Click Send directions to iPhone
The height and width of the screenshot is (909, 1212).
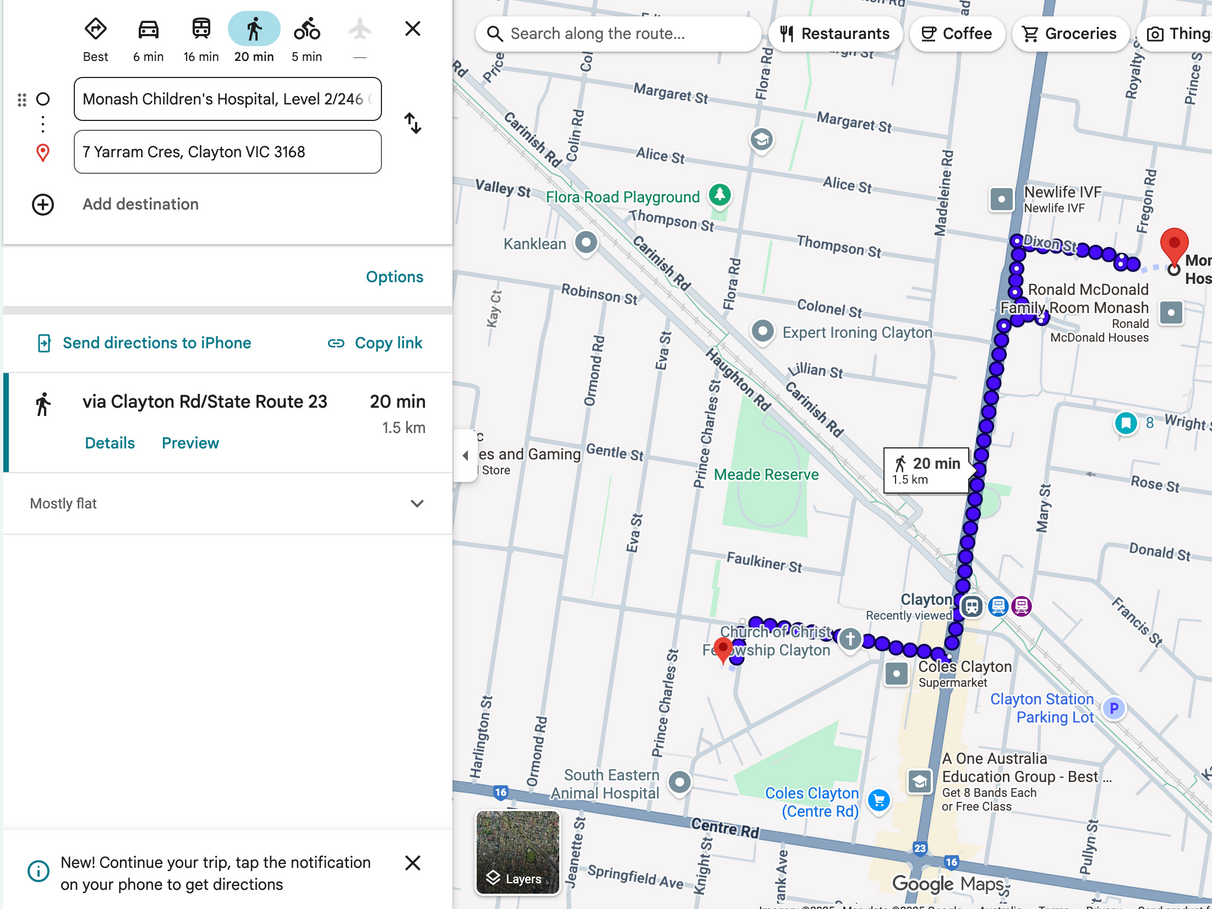click(x=143, y=343)
